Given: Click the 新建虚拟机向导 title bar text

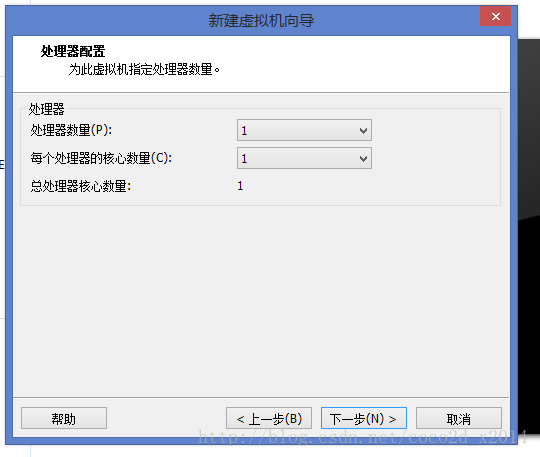Looking at the screenshot, I should point(261,20).
